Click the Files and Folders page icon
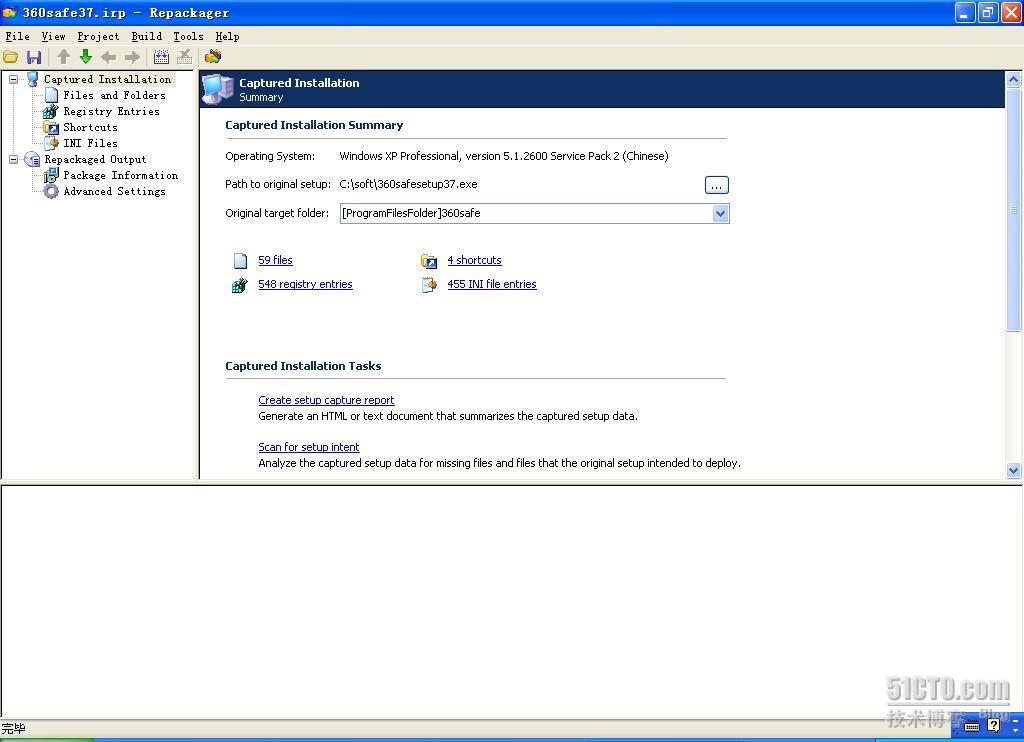The width and height of the screenshot is (1024, 742). 51,95
